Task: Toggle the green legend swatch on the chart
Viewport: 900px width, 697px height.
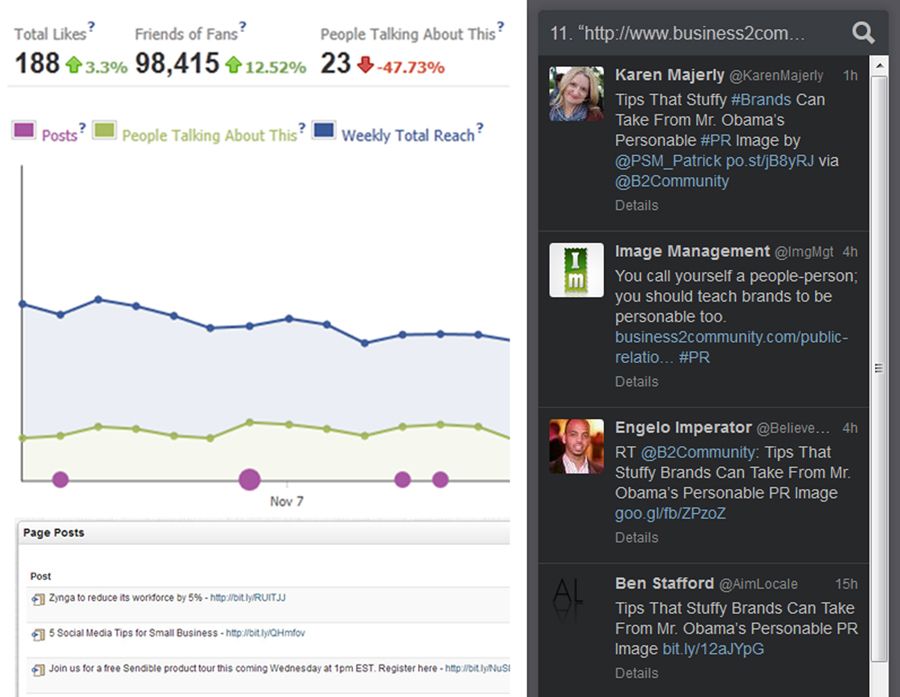Action: pyautogui.click(x=104, y=131)
